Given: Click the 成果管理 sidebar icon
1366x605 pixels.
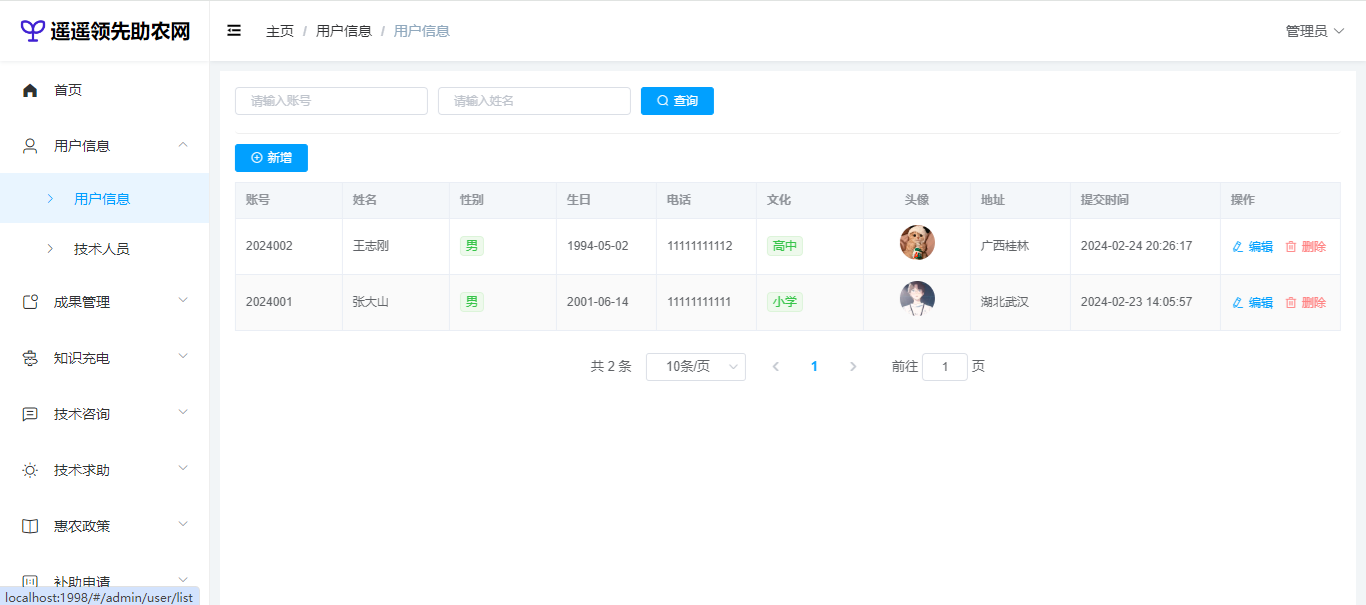Looking at the screenshot, I should pyautogui.click(x=30, y=302).
